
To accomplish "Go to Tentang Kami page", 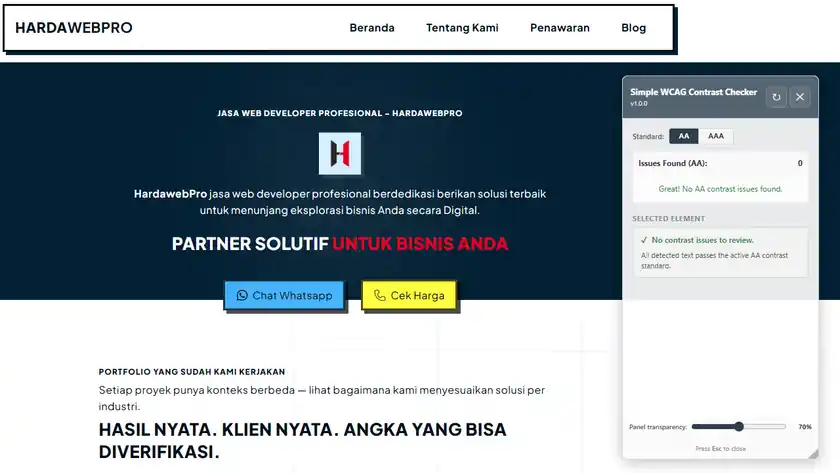I will 462,28.
